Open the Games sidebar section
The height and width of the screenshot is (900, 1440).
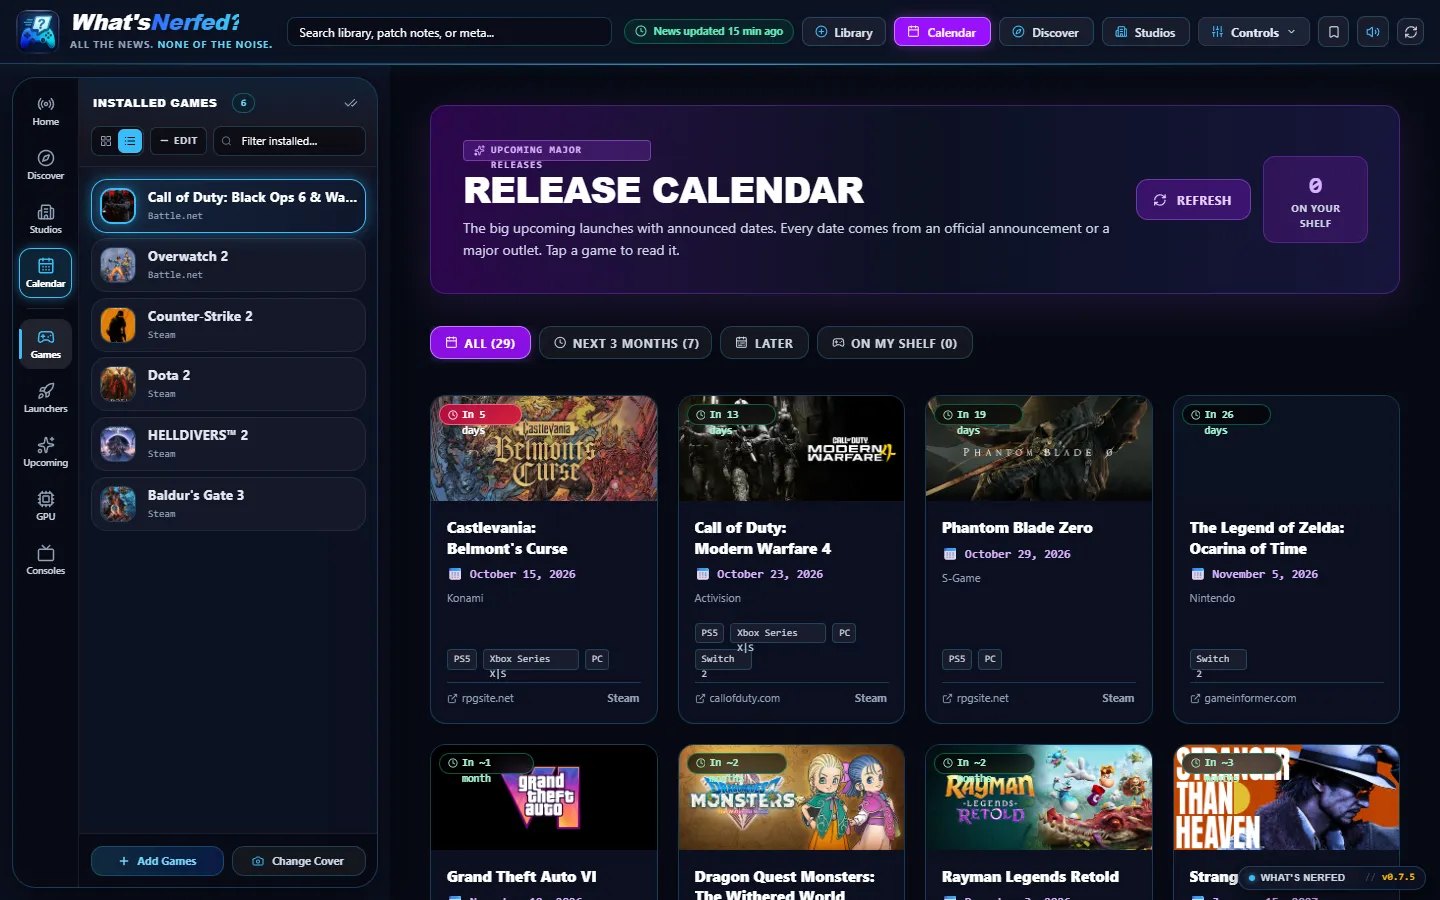(45, 344)
